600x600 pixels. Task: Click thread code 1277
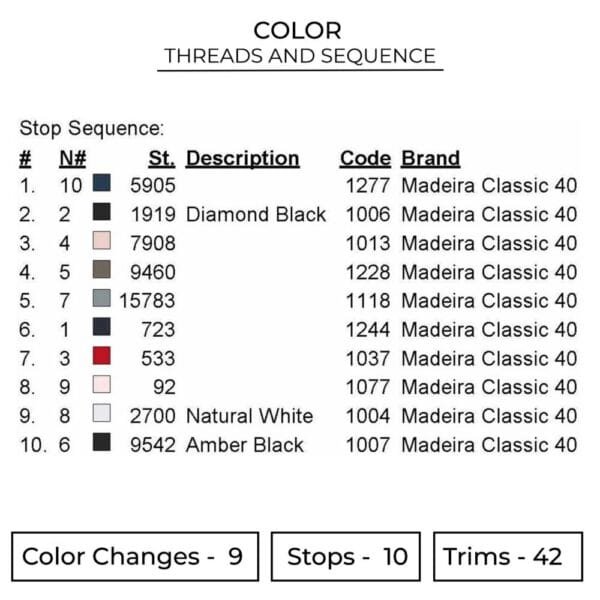click(369, 185)
